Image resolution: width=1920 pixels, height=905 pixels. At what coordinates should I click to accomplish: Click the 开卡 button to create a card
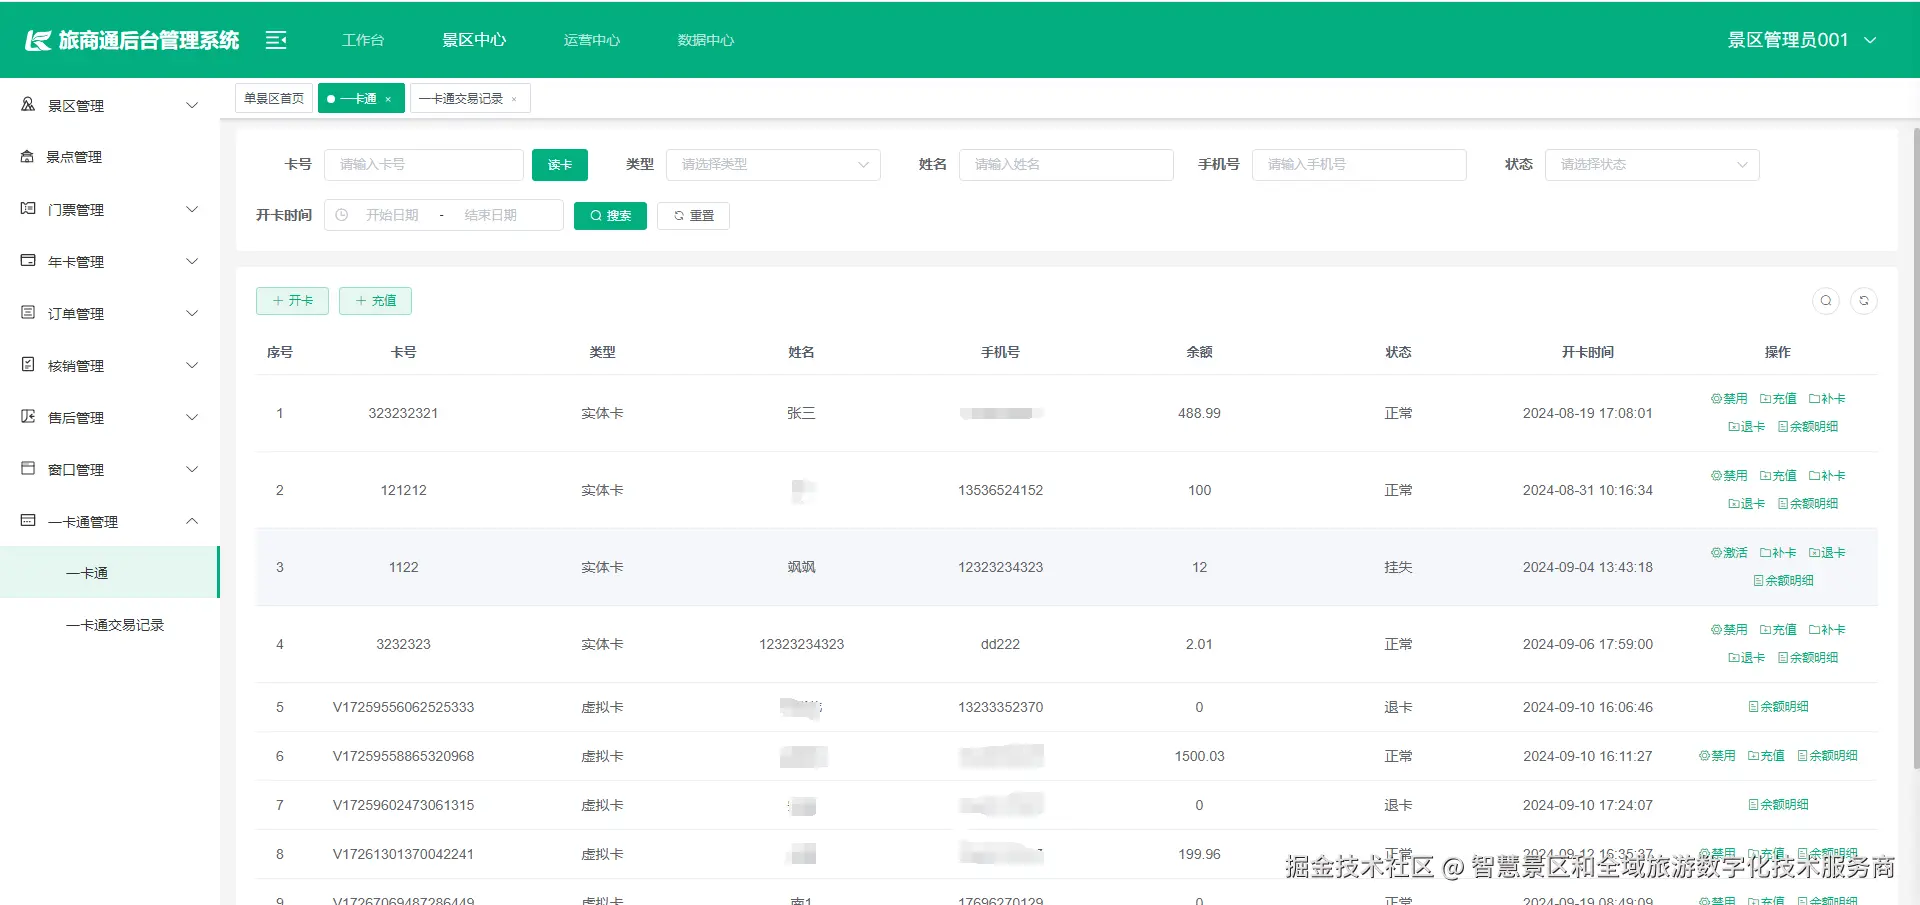point(292,300)
